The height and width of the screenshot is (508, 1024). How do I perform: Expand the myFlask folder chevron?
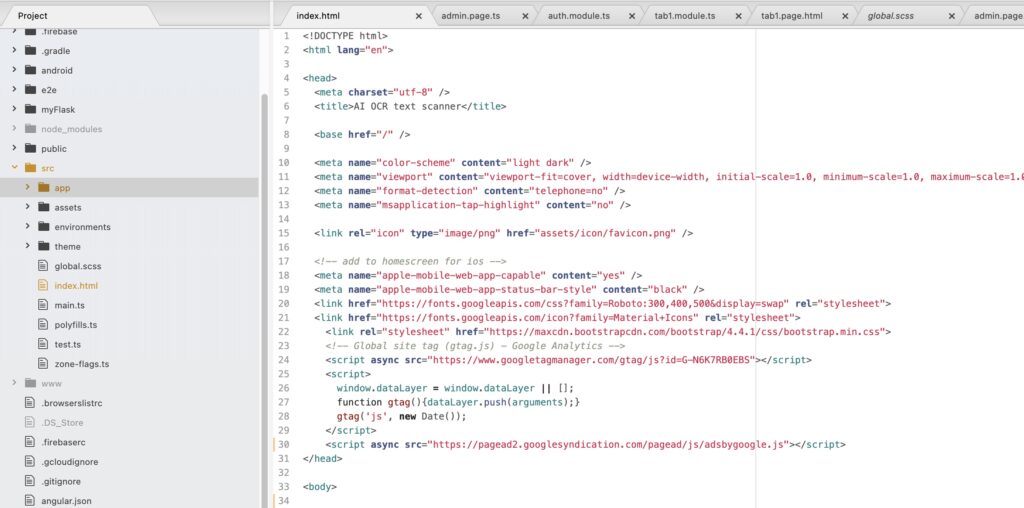pos(14,109)
